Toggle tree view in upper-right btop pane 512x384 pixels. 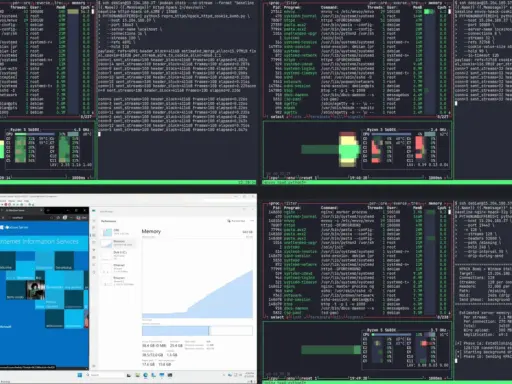[x=415, y=3]
